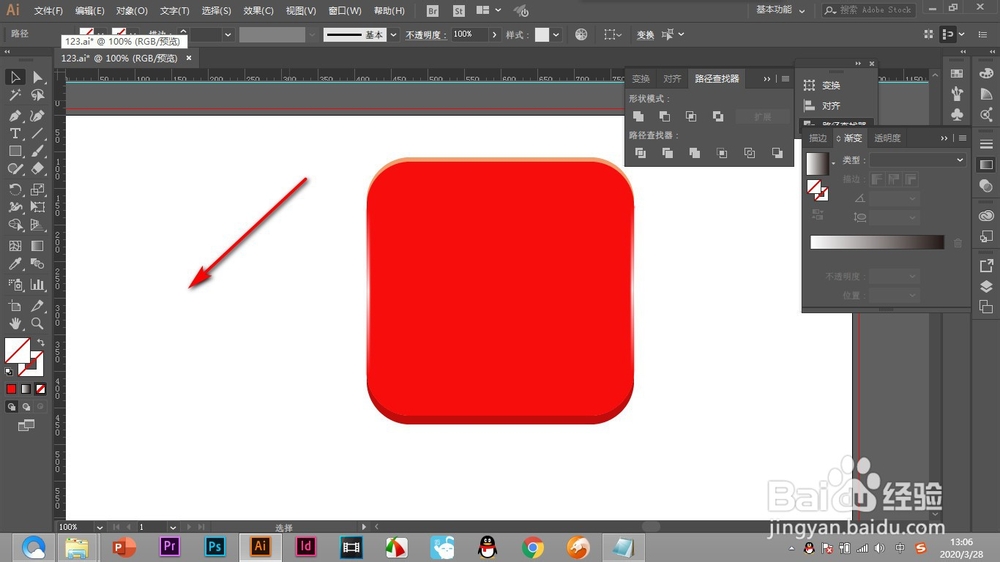Viewport: 1000px width, 562px height.
Task: Select the Paintbrush tool
Action: tap(38, 151)
